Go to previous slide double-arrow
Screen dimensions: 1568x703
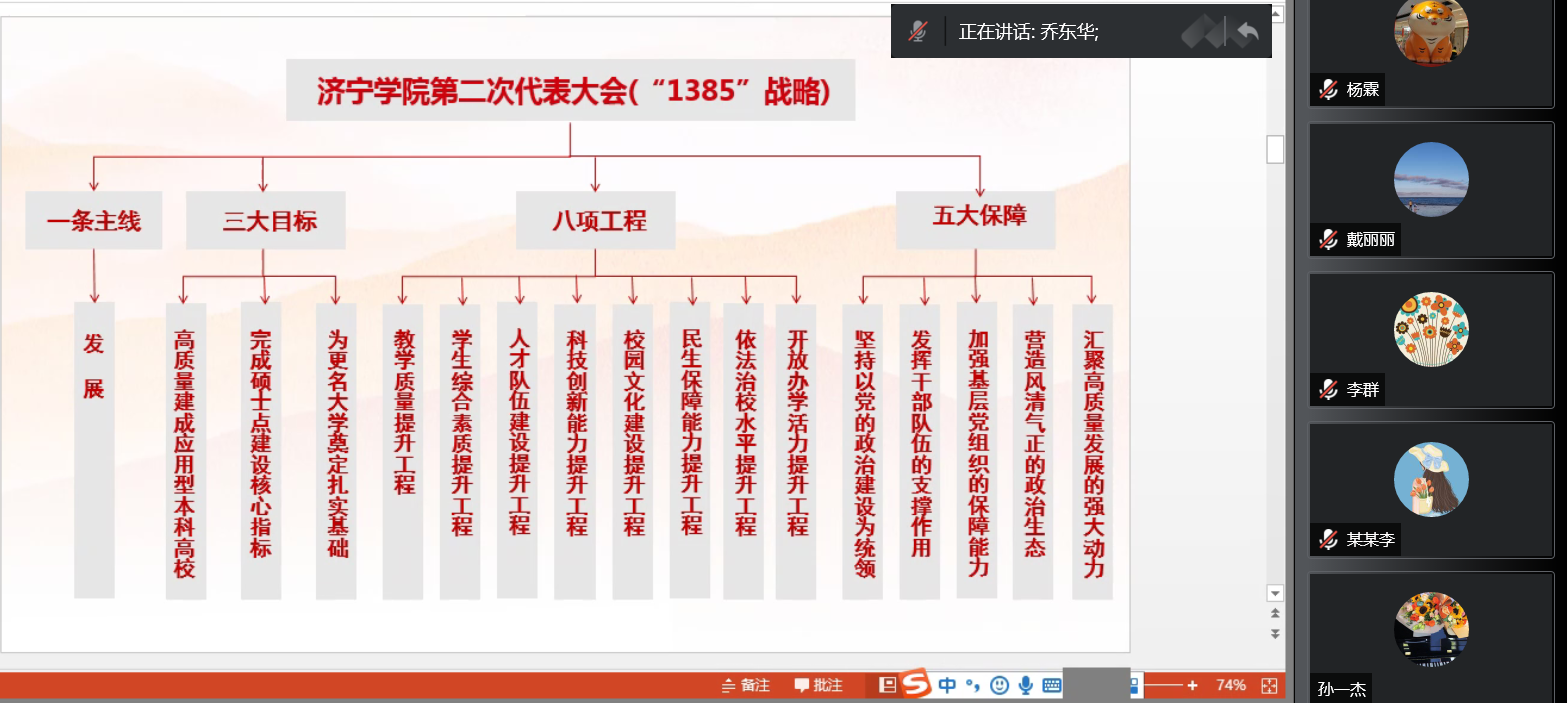[1275, 613]
